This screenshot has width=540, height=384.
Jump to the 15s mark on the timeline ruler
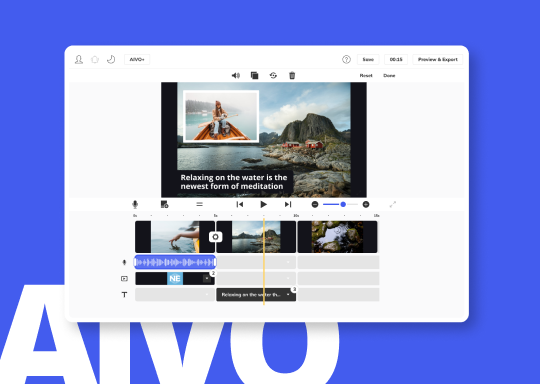pyautogui.click(x=377, y=216)
